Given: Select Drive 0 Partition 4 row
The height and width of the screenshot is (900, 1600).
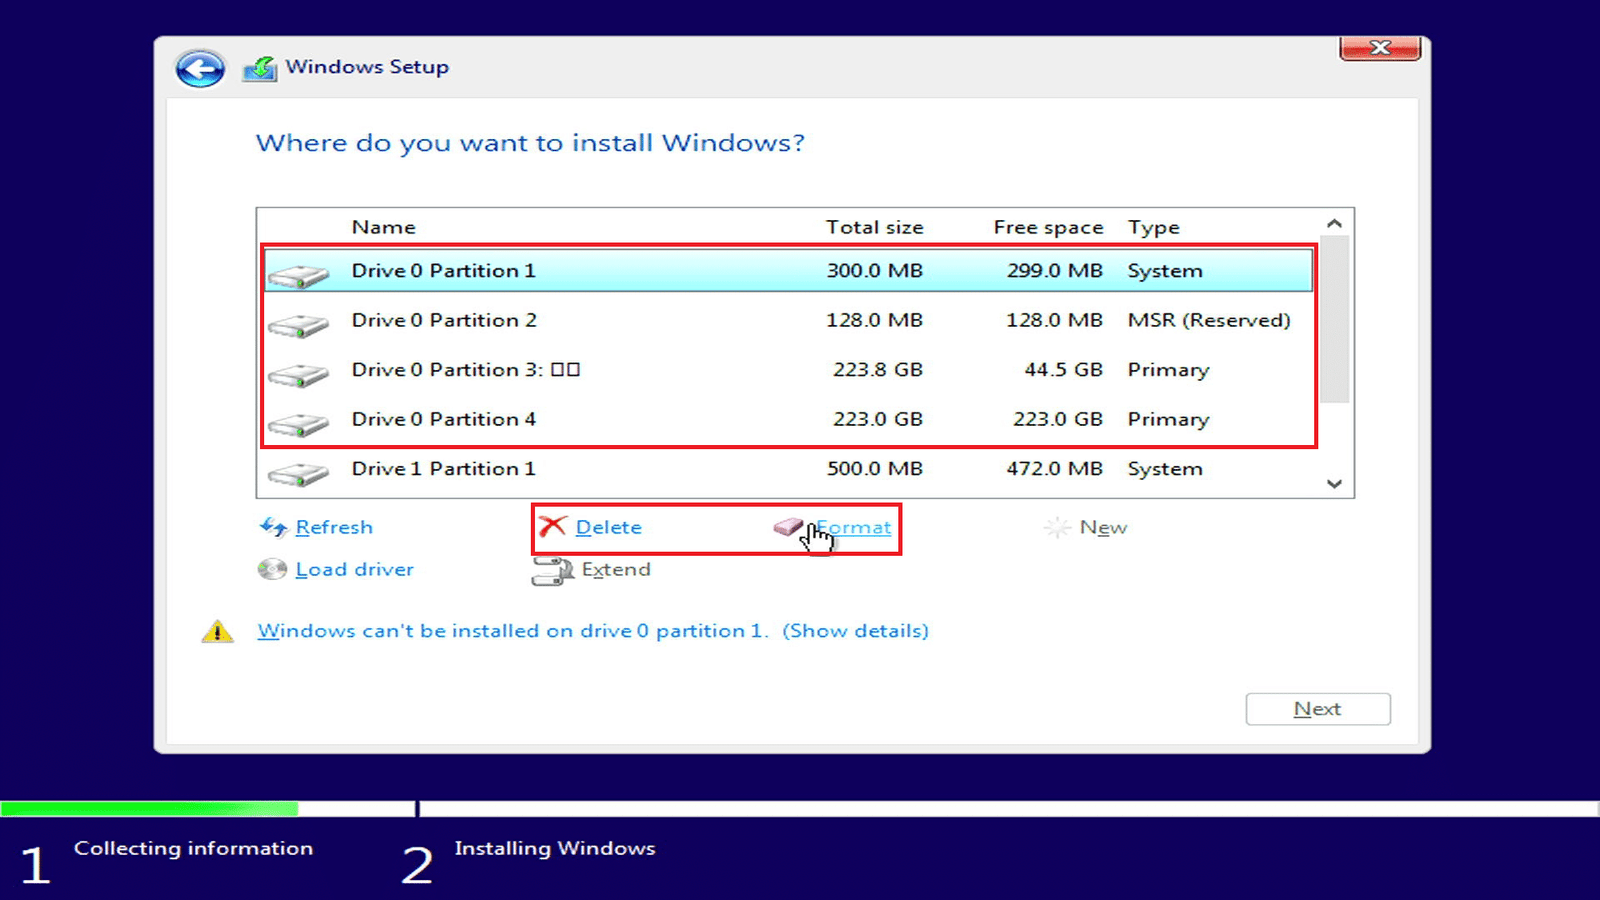Looking at the screenshot, I should (x=788, y=419).
